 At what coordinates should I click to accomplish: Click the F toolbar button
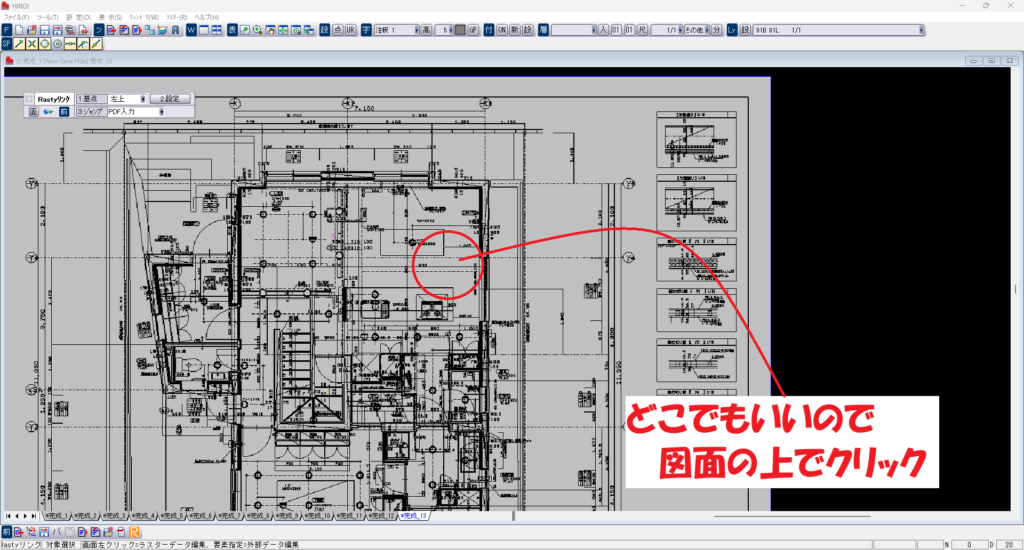click(x=7, y=30)
